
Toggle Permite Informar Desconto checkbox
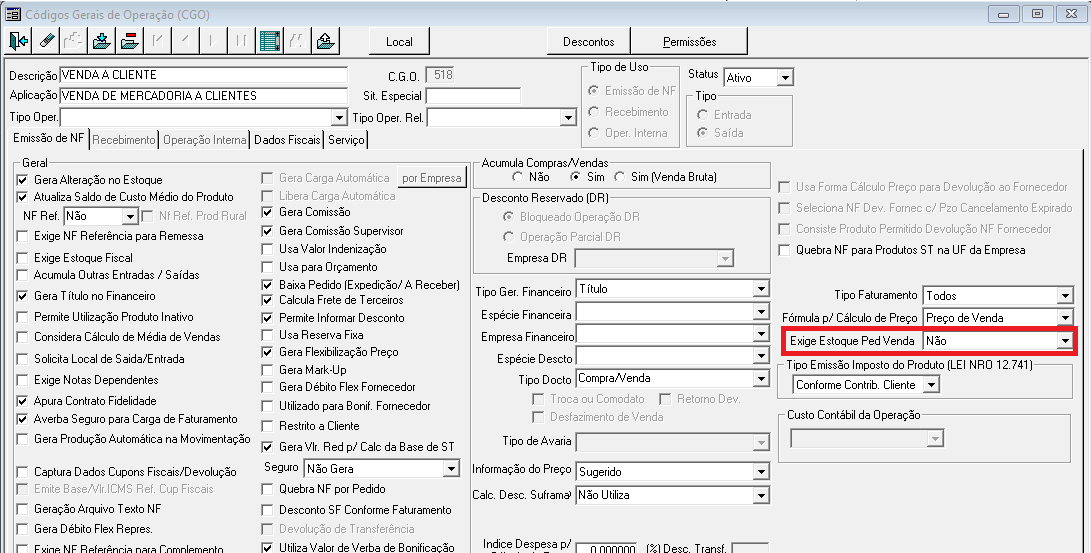tap(267, 318)
